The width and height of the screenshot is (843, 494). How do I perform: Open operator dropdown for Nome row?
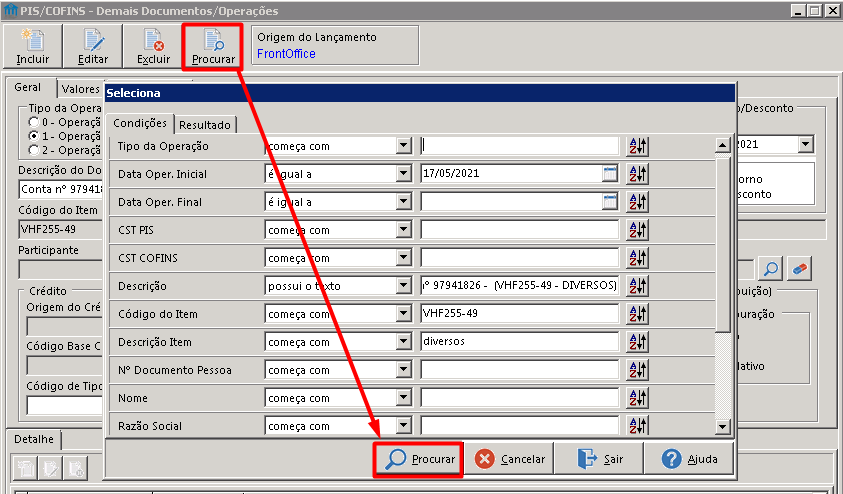click(x=403, y=397)
